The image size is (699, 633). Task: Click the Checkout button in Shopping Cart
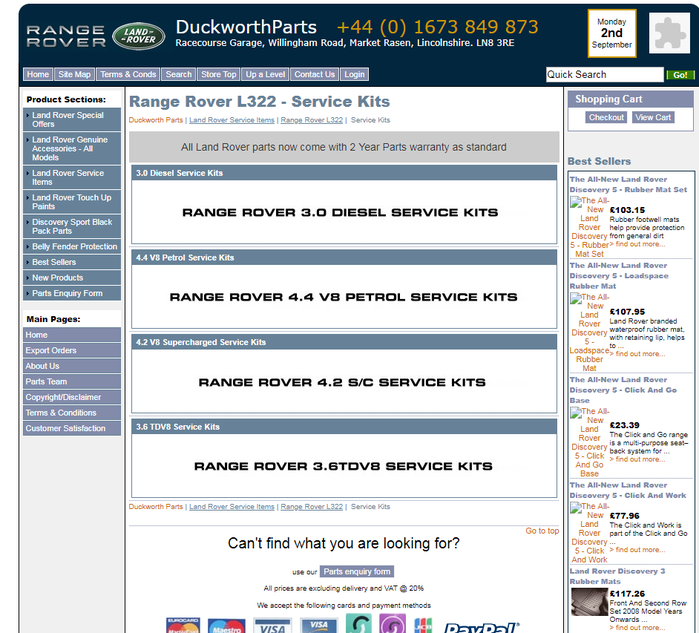(606, 117)
